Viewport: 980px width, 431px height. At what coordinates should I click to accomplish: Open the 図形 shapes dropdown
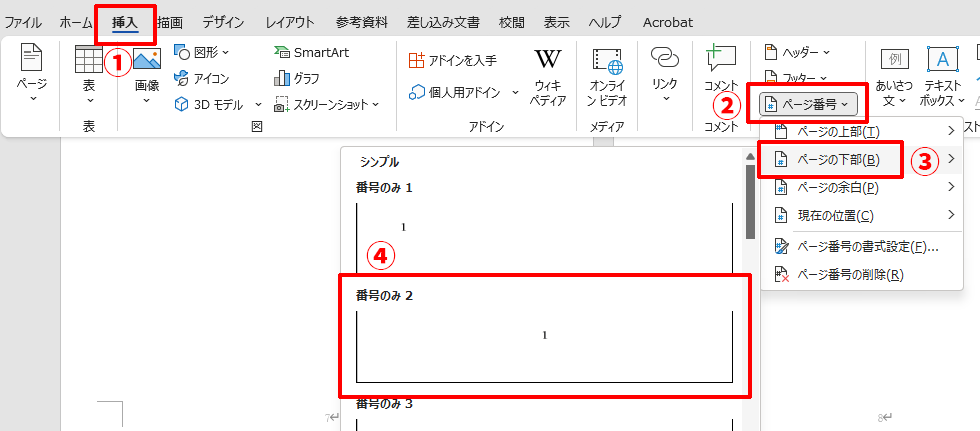(201, 52)
